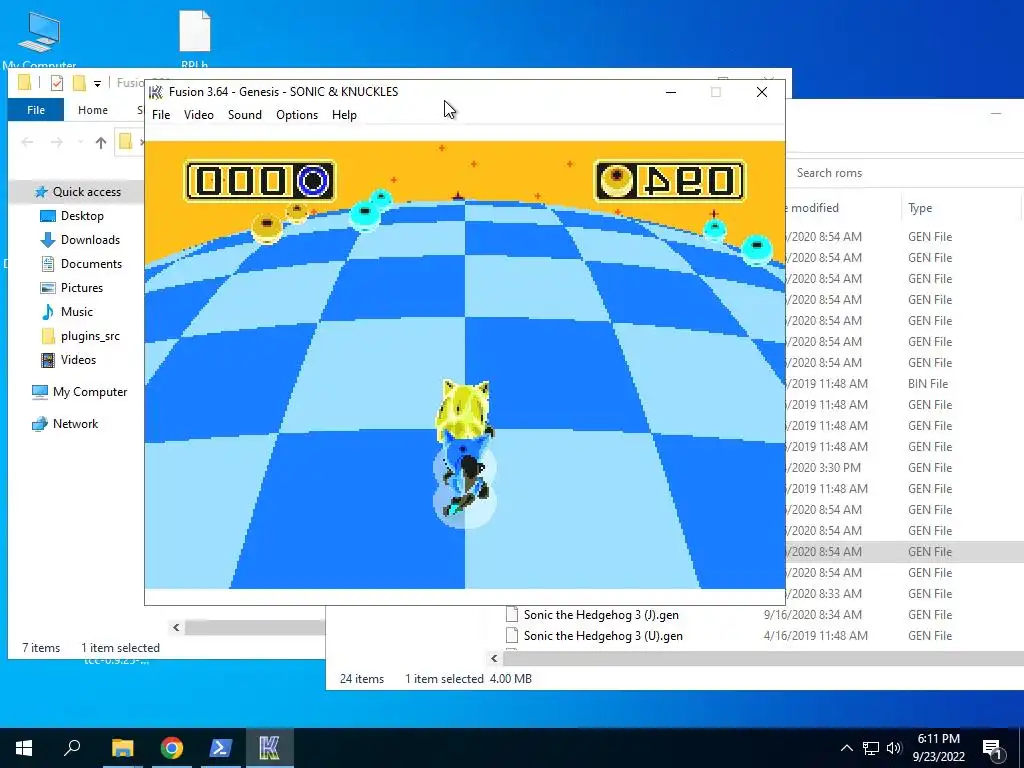Click the BIN File type cell
The width and height of the screenshot is (1024, 768).
[928, 383]
